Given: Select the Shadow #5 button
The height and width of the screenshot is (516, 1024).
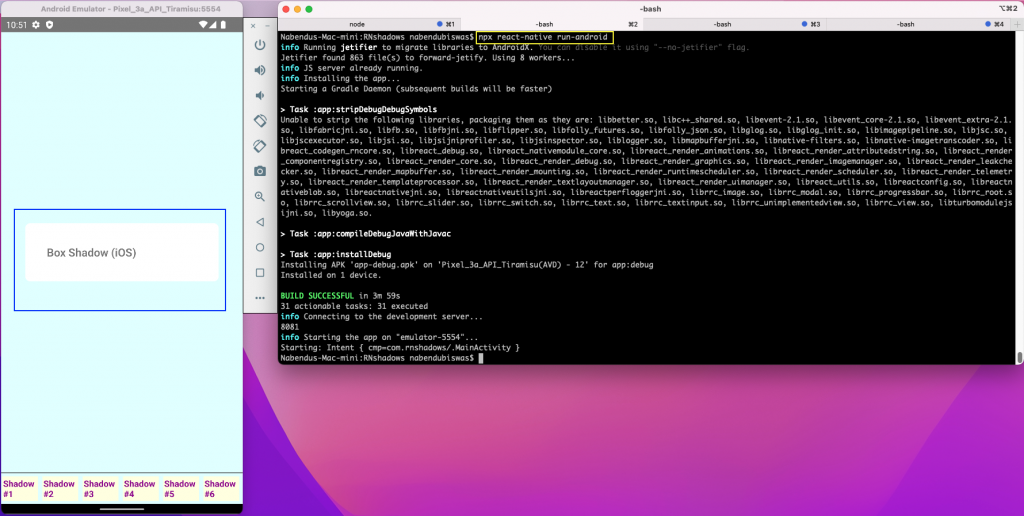Looking at the screenshot, I should pyautogui.click(x=180, y=489).
